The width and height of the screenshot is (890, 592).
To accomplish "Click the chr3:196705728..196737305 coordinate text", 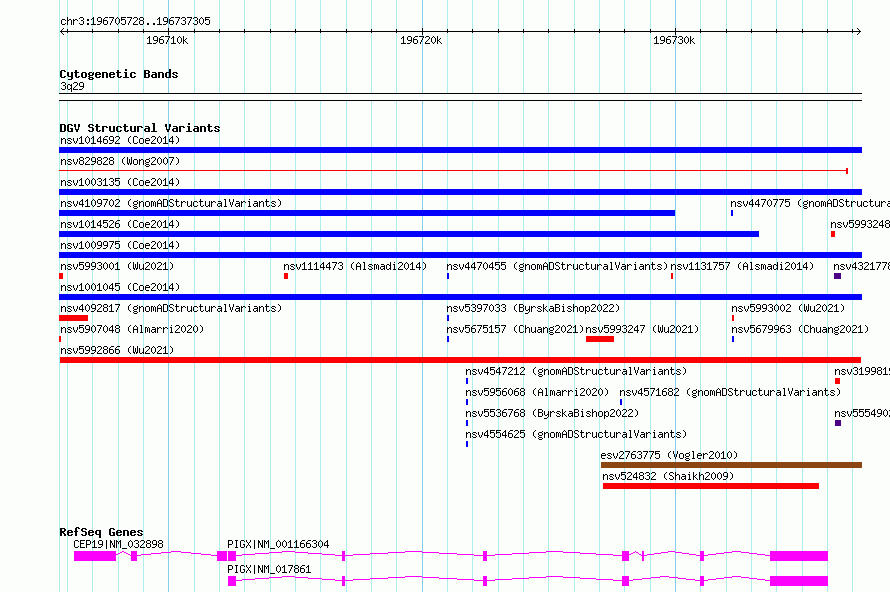I will pyautogui.click(x=135, y=21).
